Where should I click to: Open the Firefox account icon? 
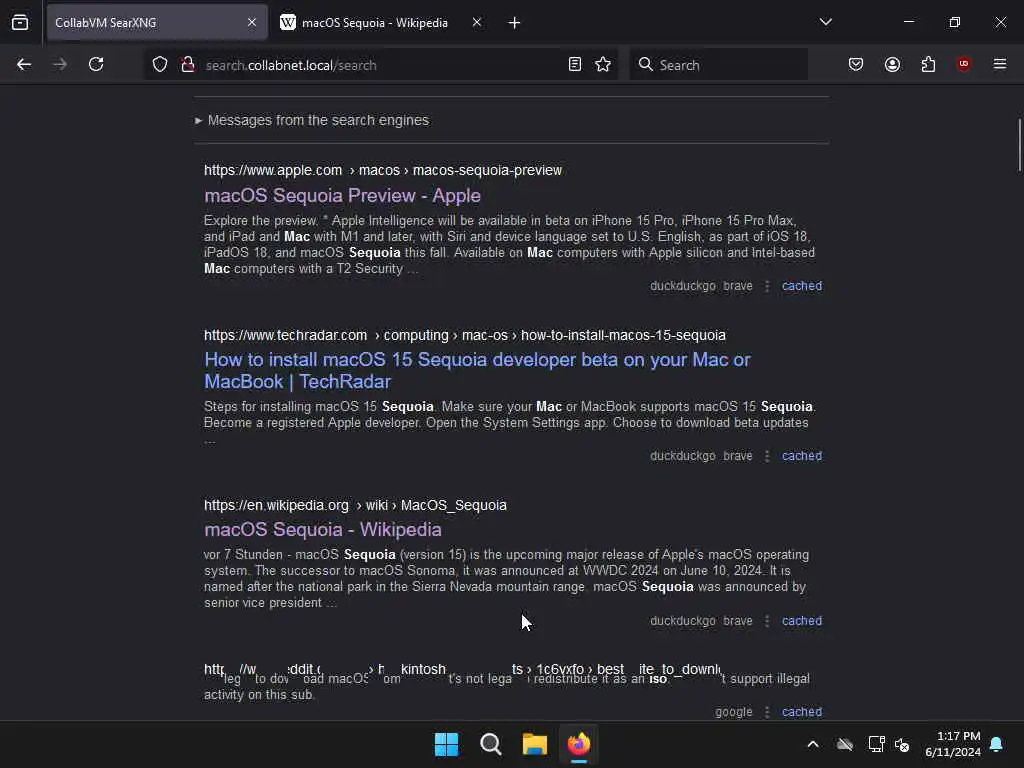point(892,64)
